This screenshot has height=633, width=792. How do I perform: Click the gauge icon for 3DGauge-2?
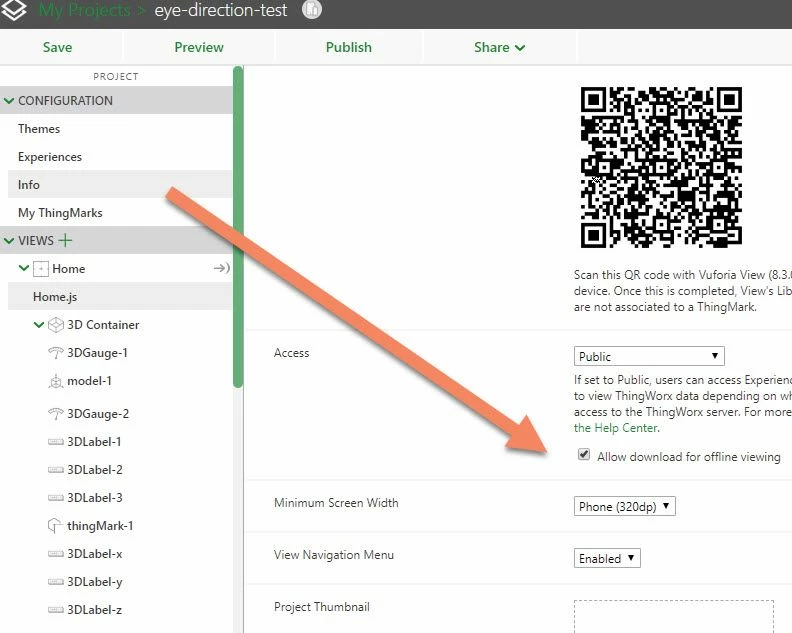coord(55,414)
